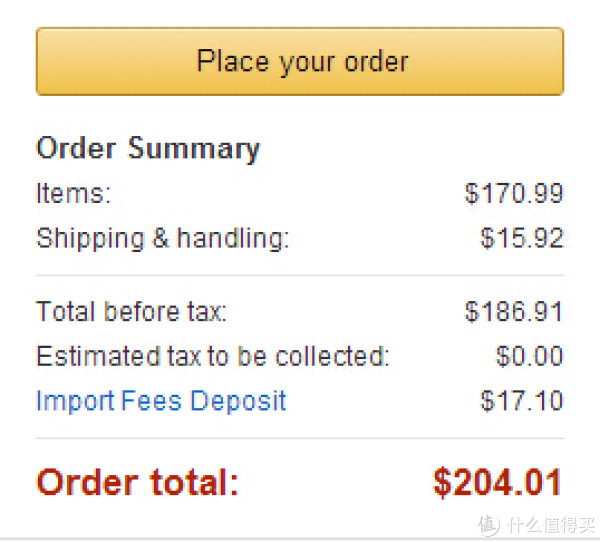Click Estimated tax to be collected label
The height and width of the screenshot is (542, 600).
(212, 356)
